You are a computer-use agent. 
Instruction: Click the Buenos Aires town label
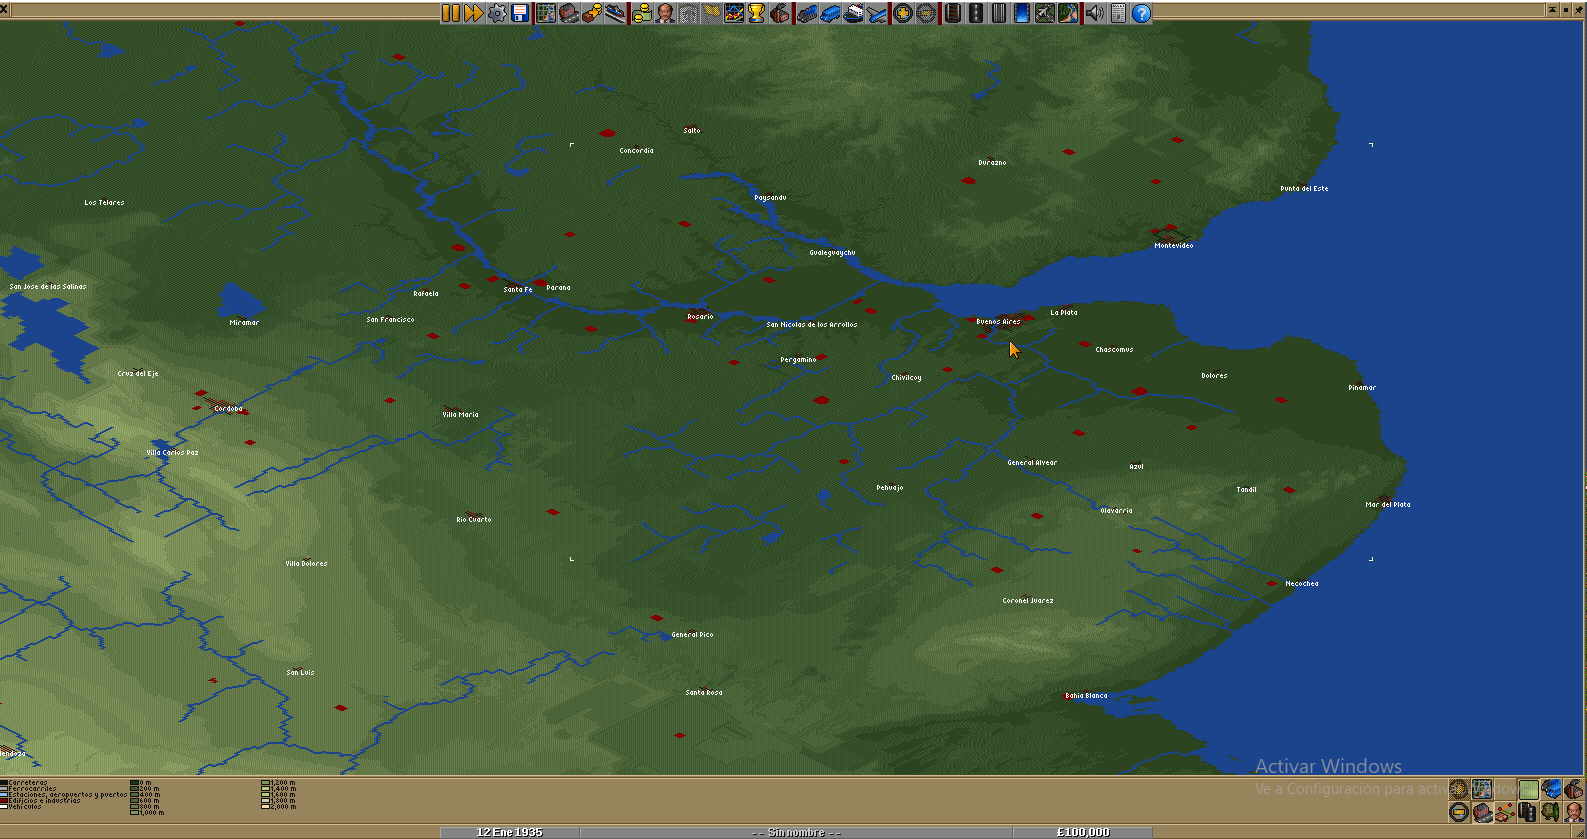tap(998, 322)
